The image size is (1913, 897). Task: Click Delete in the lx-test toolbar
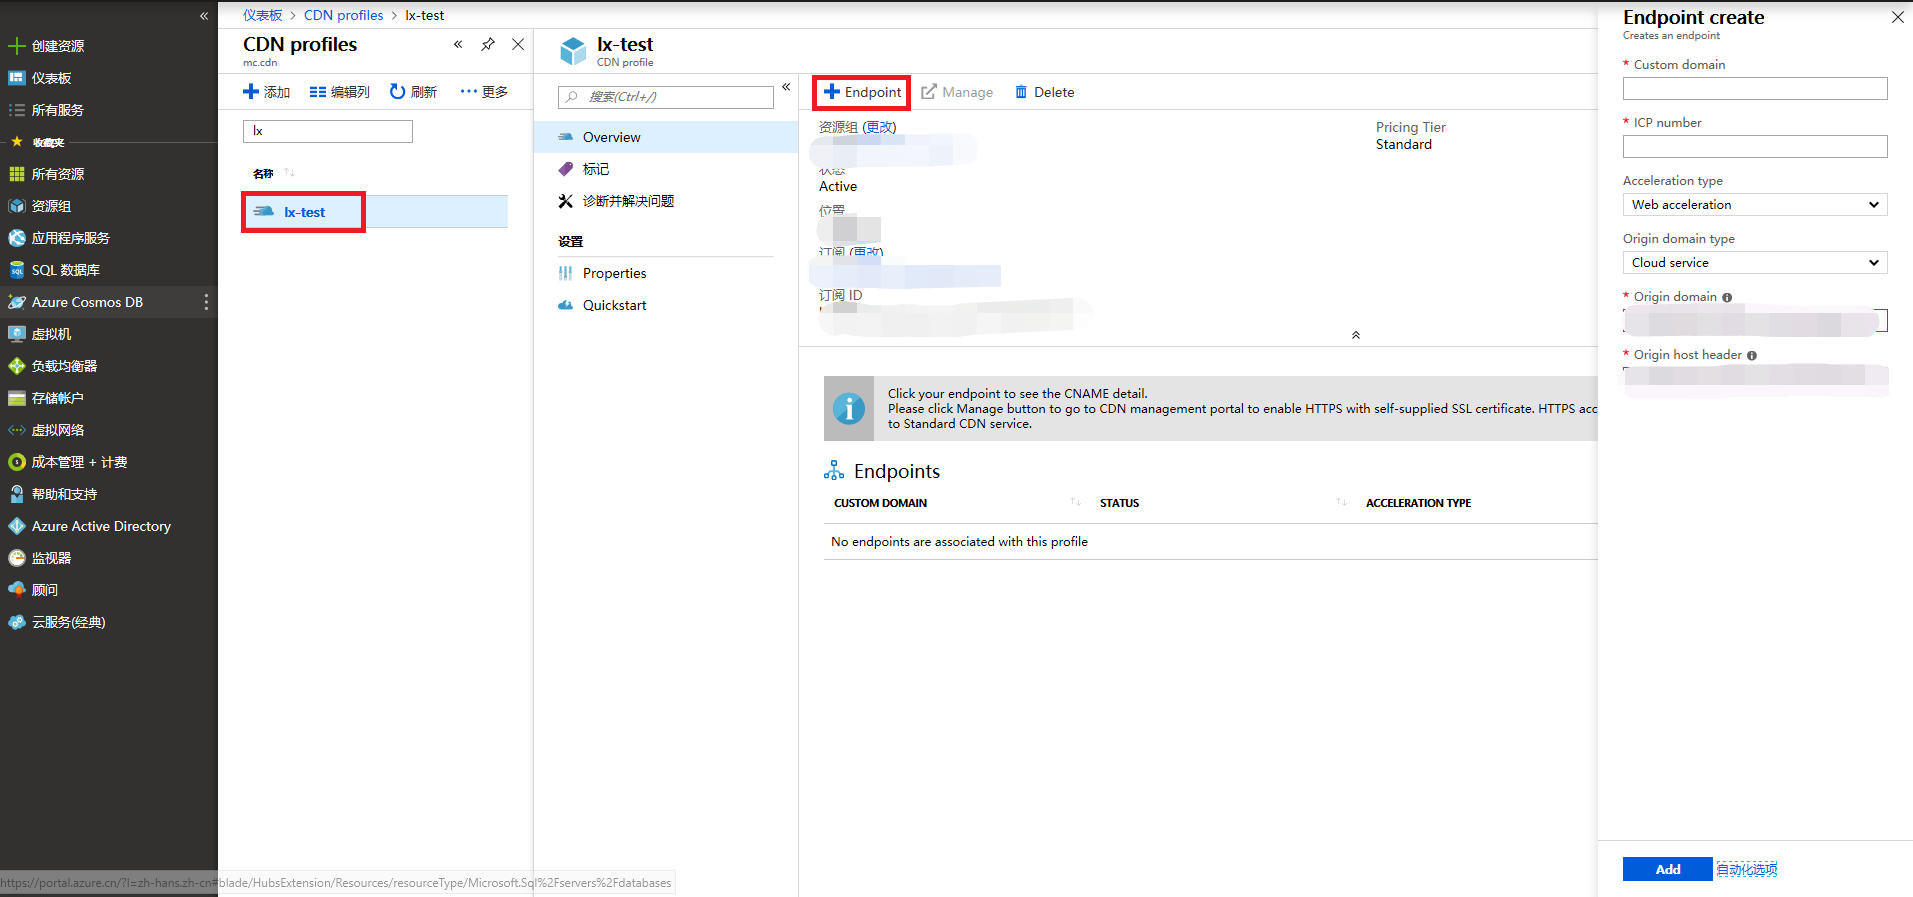[1044, 92]
